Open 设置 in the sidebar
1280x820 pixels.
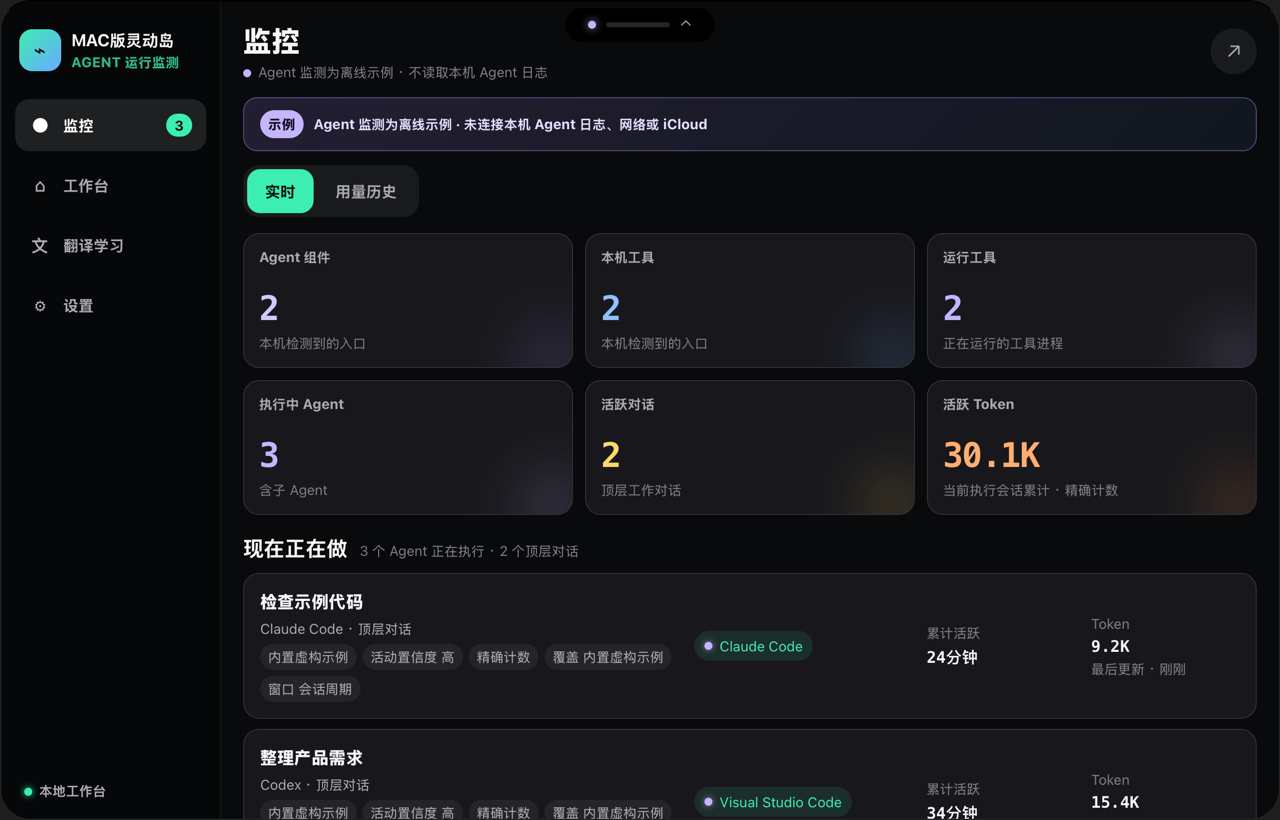(111, 306)
